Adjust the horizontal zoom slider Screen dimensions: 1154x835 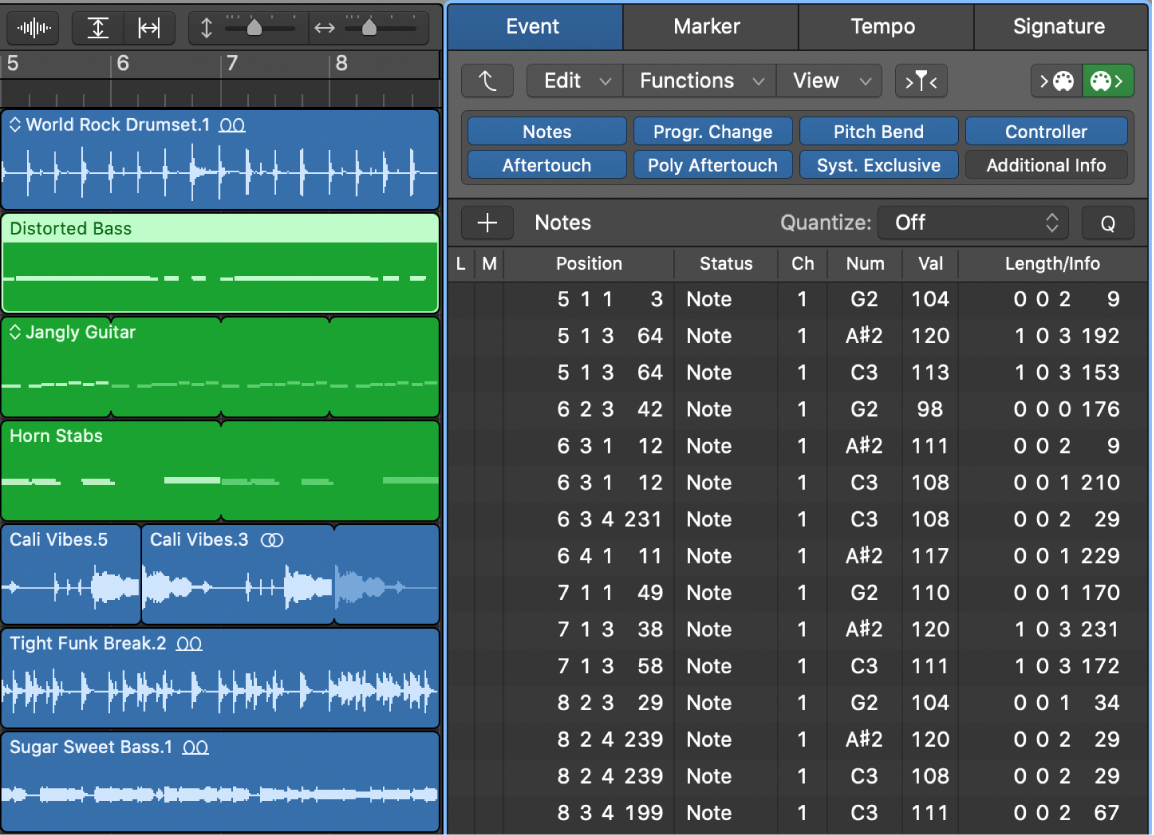click(368, 27)
